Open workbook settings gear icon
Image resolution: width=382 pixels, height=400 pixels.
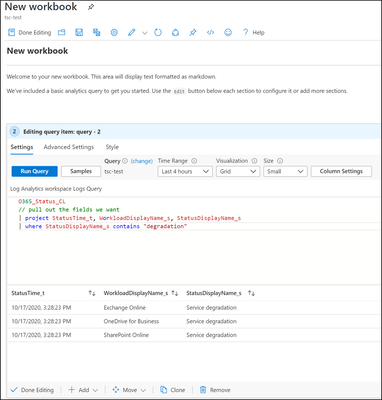[x=114, y=32]
